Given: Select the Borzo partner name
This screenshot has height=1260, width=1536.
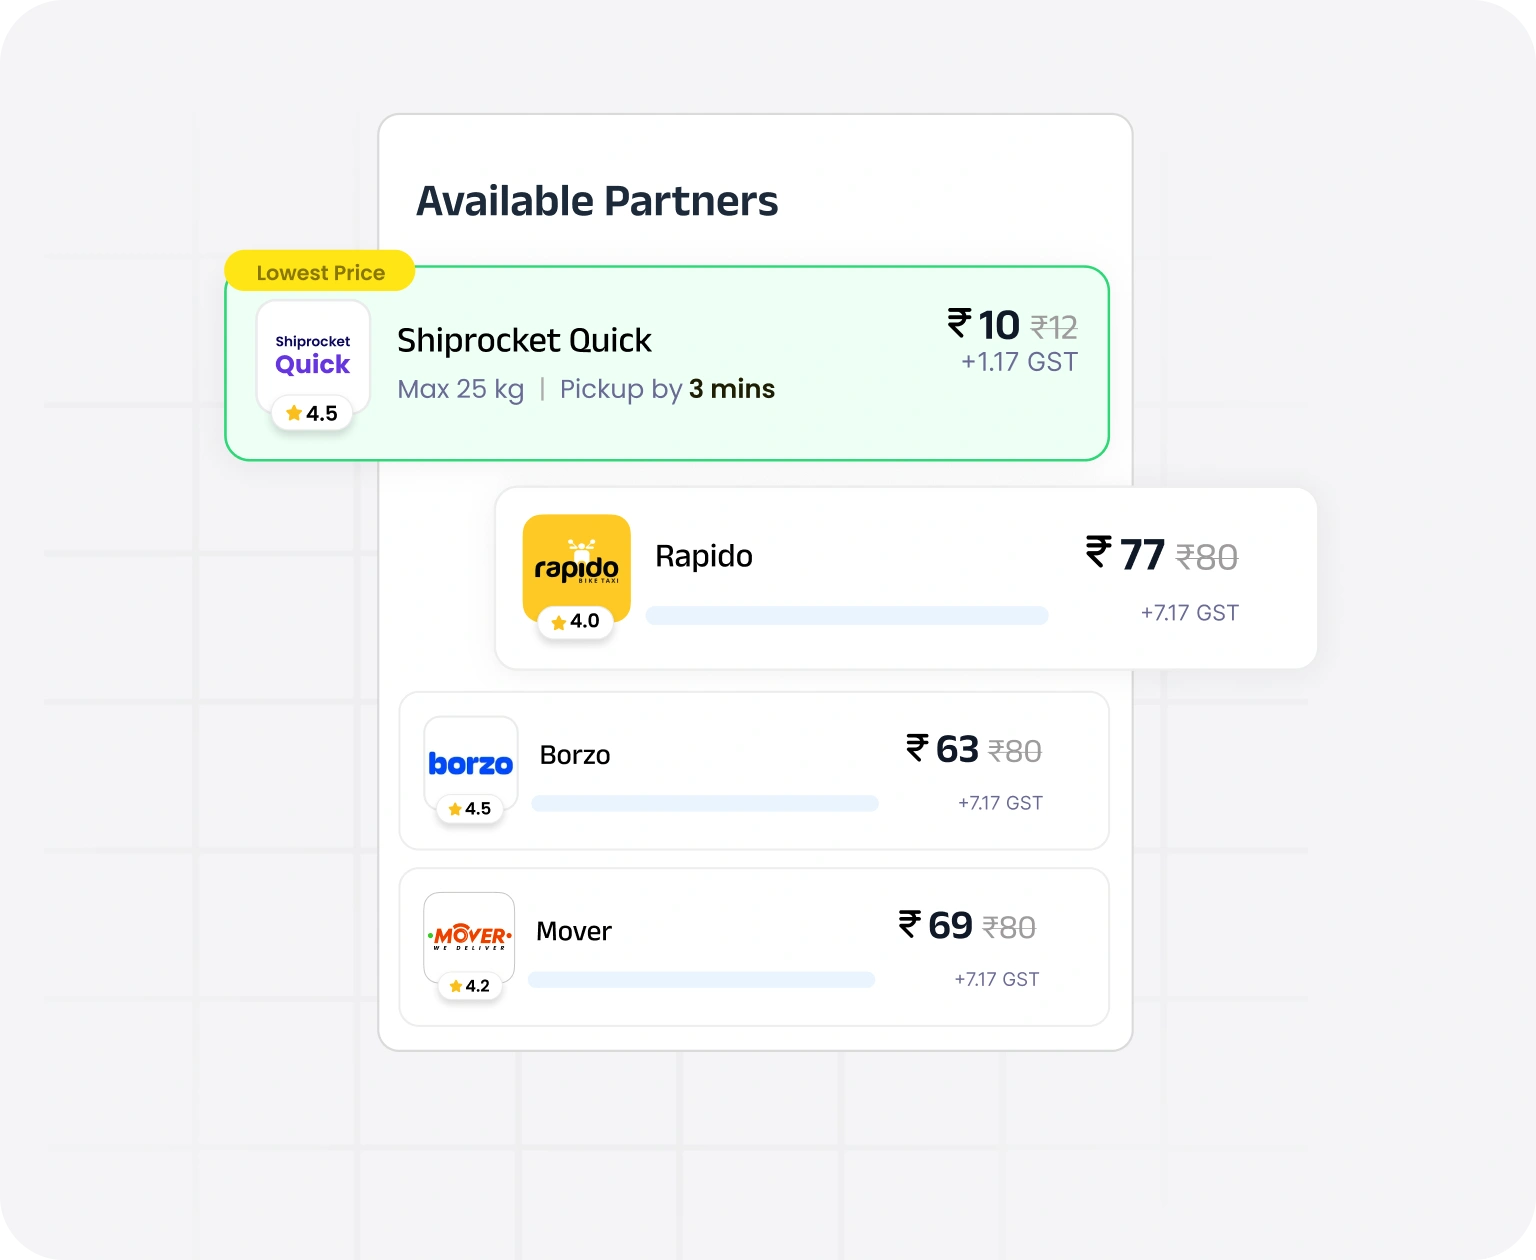Looking at the screenshot, I should pyautogui.click(x=574, y=755).
